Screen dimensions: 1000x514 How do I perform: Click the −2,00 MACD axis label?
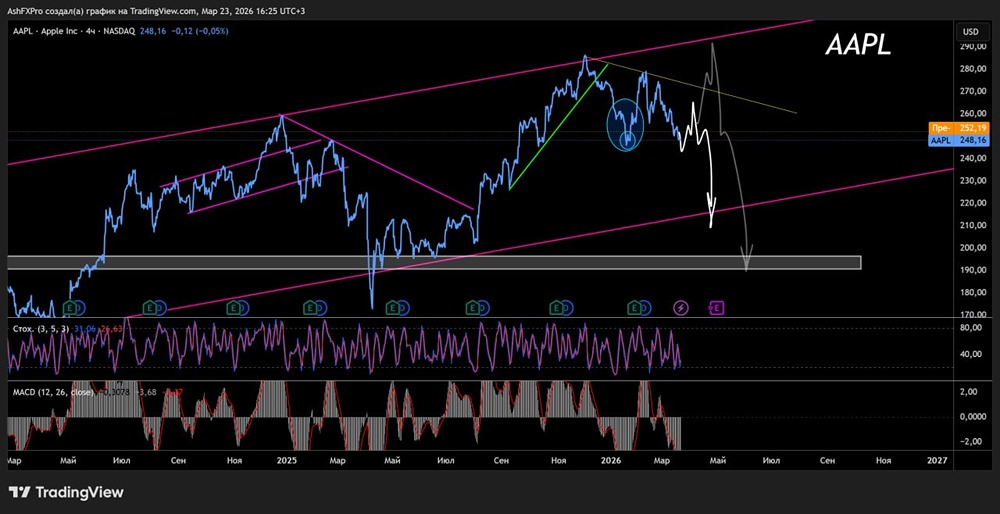(971, 442)
